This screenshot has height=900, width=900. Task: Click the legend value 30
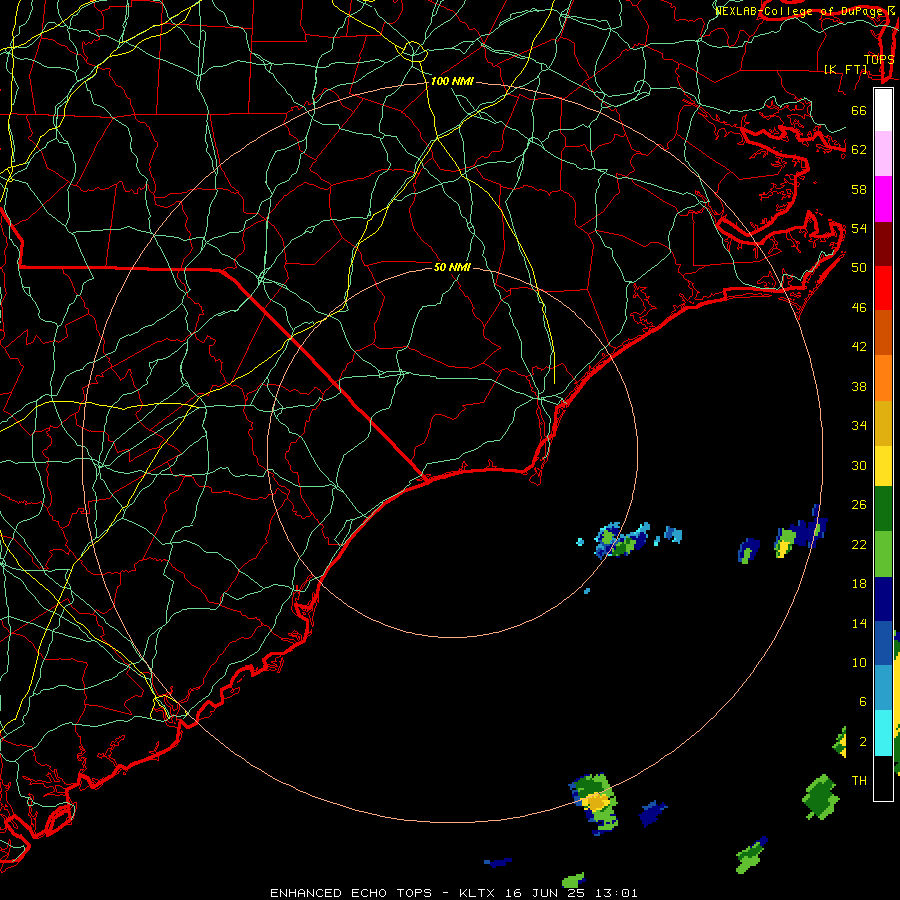[x=859, y=465]
